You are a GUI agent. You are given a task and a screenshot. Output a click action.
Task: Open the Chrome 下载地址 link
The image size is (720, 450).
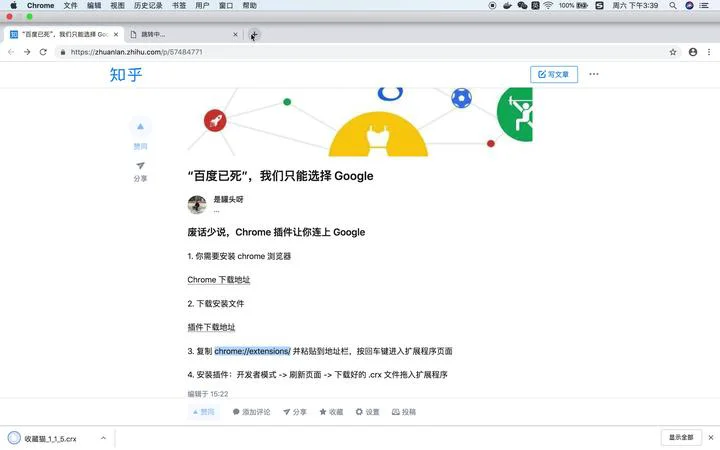pos(219,280)
